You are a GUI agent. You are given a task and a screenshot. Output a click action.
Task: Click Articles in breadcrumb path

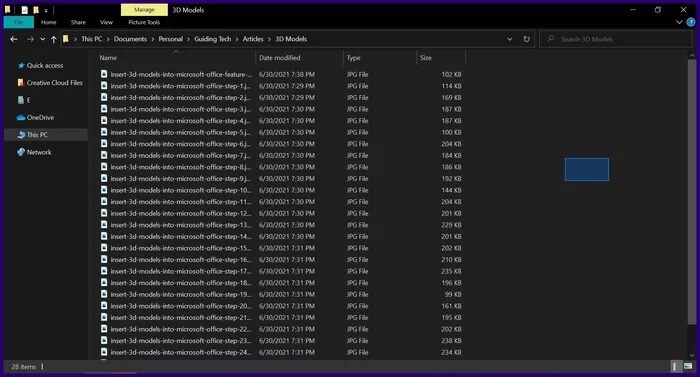[x=253, y=39]
